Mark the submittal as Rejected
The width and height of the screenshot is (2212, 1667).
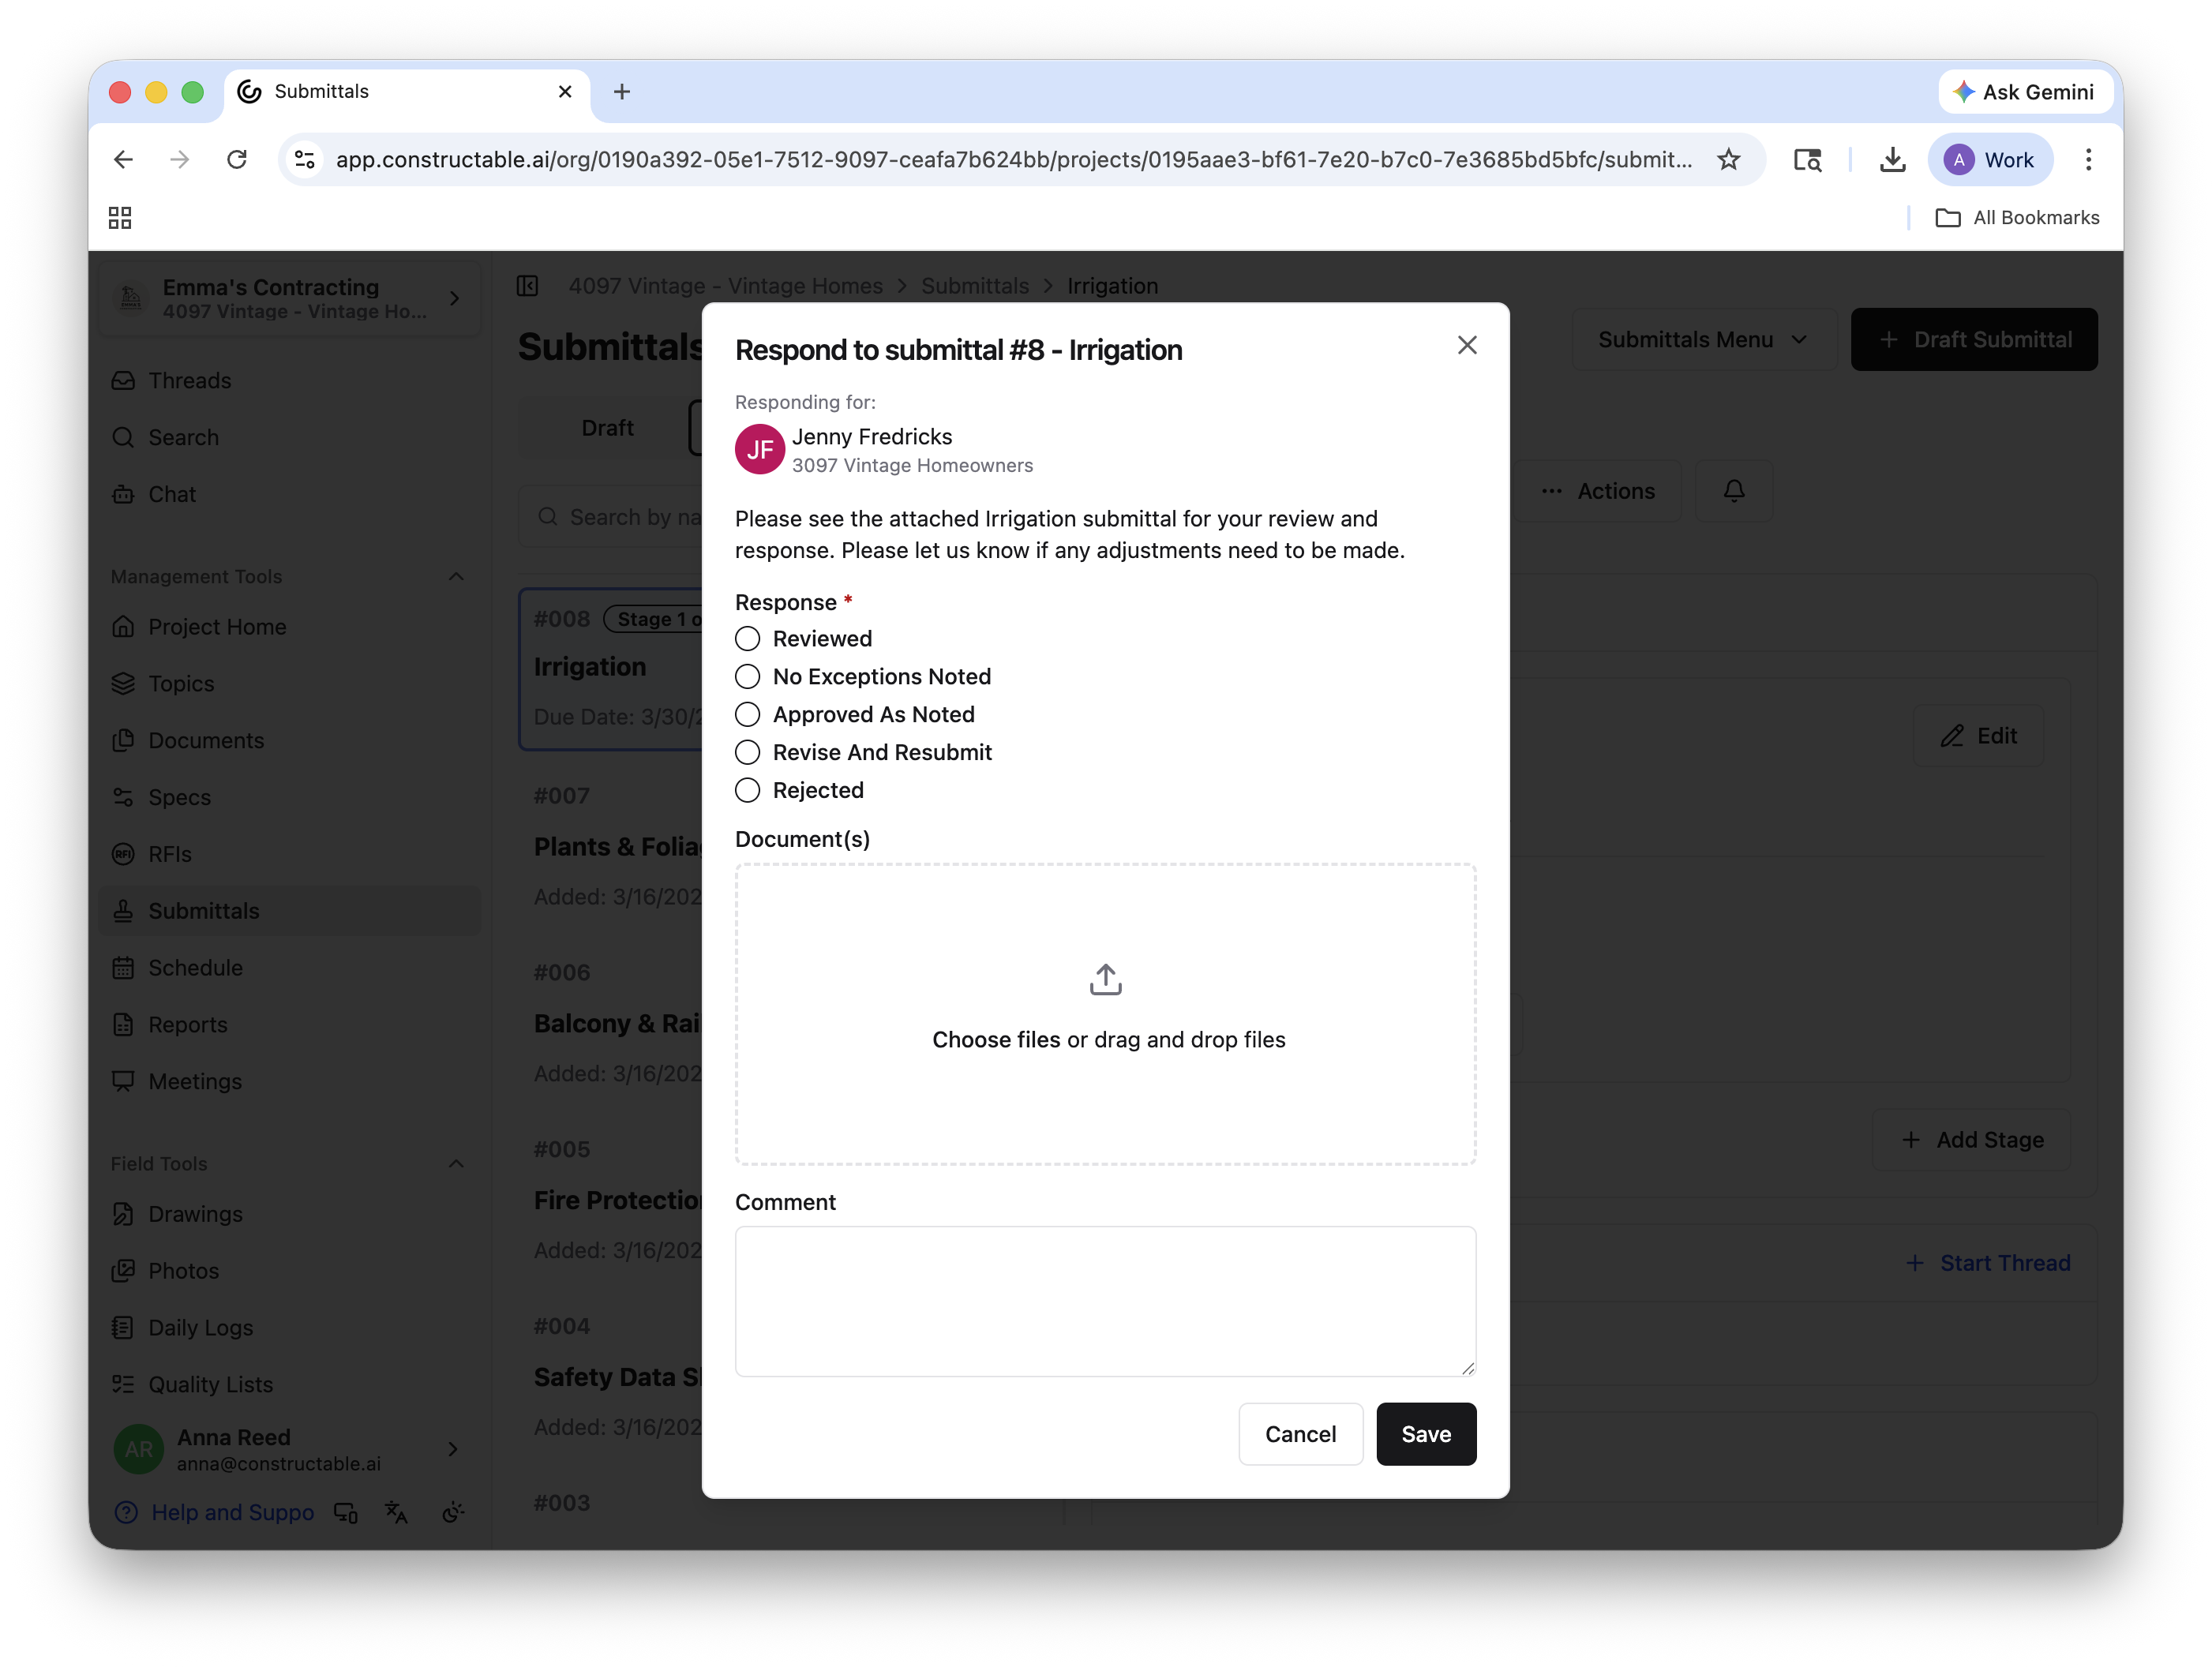coord(747,791)
